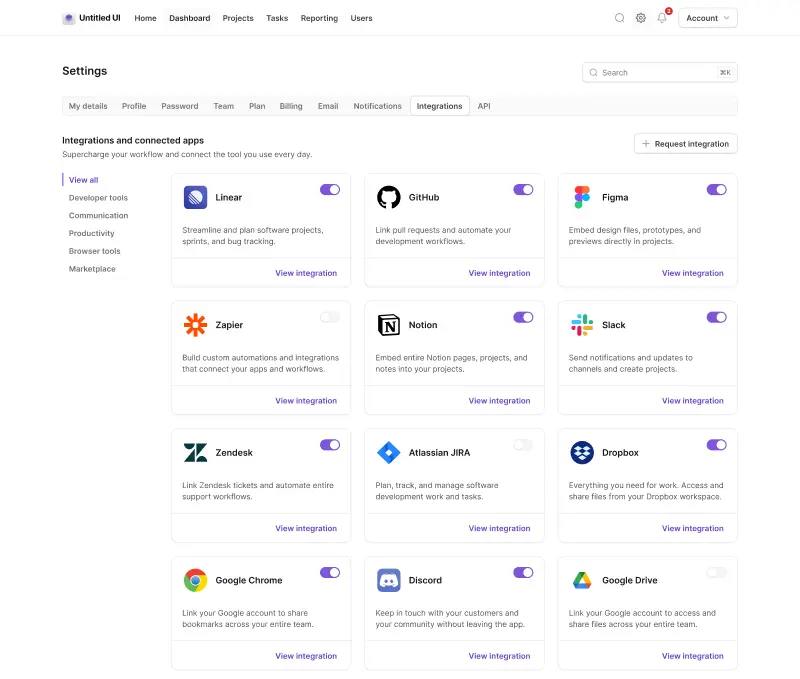Click the Dropbox logo icon

582,452
